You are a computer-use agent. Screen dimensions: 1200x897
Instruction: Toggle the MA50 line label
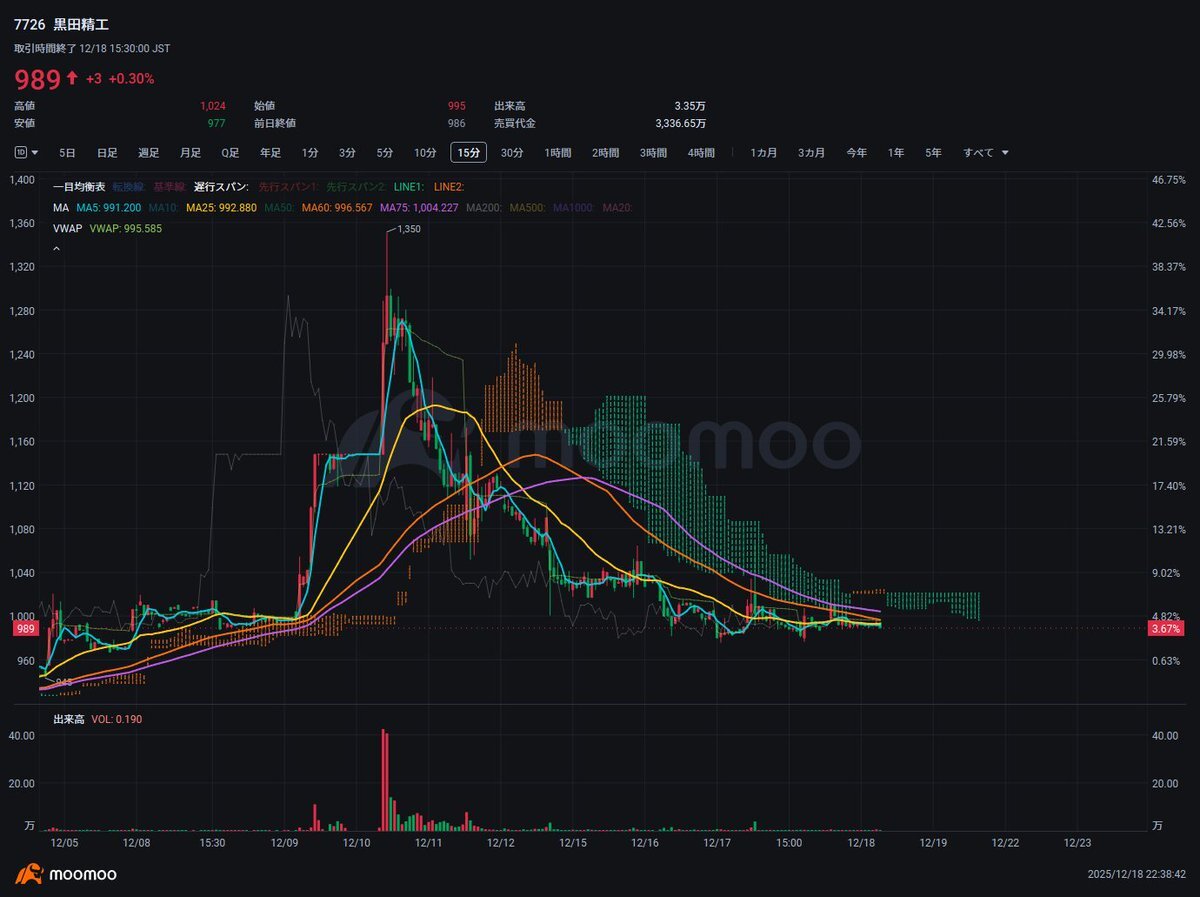(279, 208)
